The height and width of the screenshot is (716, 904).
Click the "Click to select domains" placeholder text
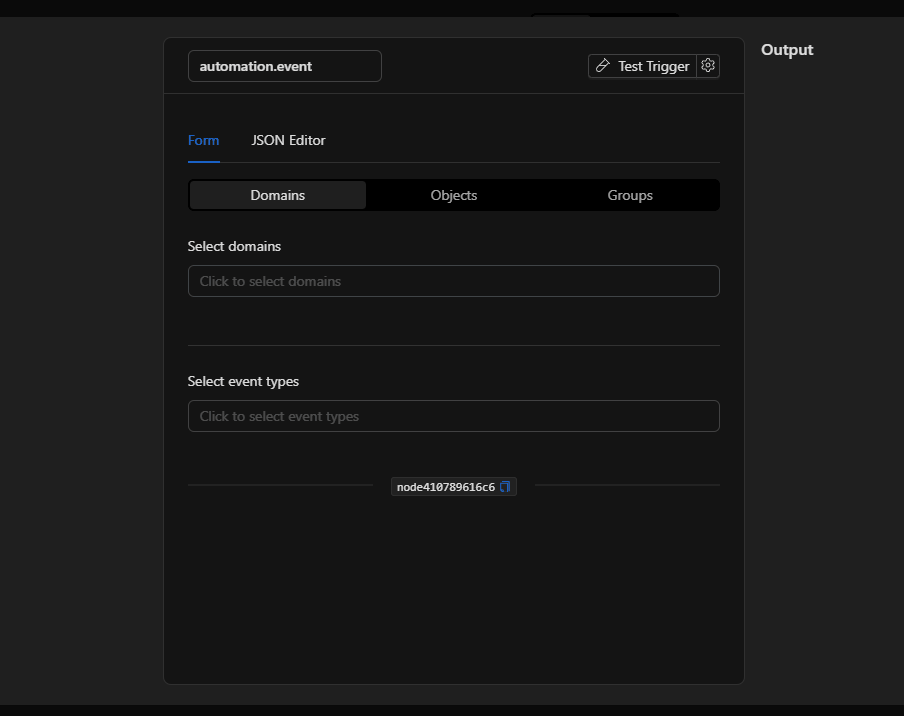click(270, 281)
